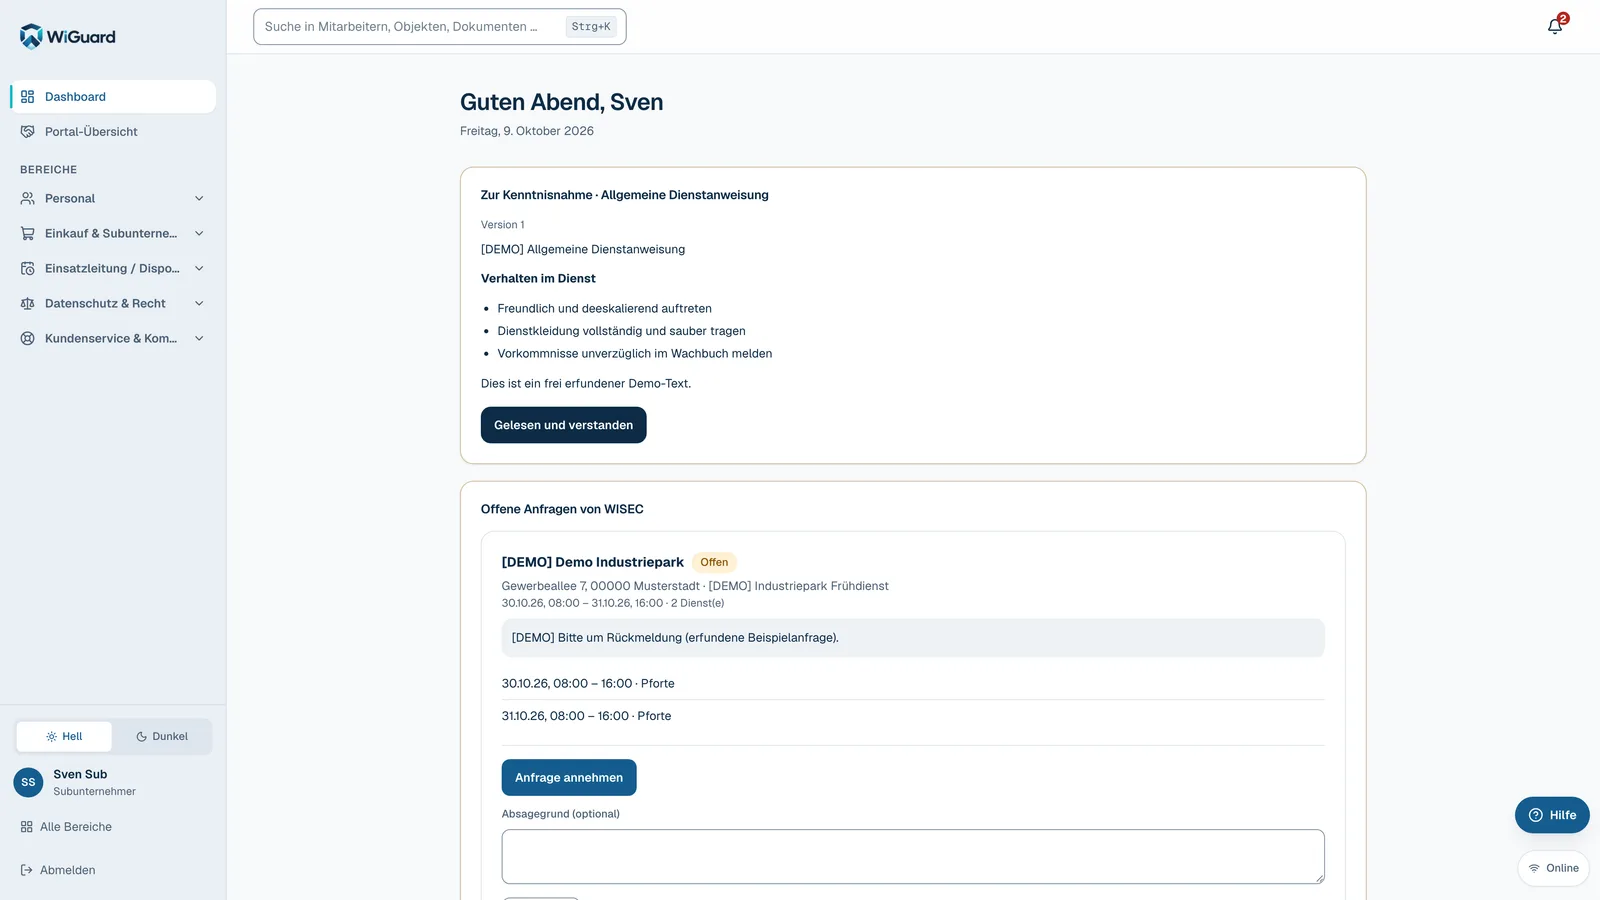Click Anfrage annehmen button
Image resolution: width=1600 pixels, height=900 pixels.
(569, 778)
